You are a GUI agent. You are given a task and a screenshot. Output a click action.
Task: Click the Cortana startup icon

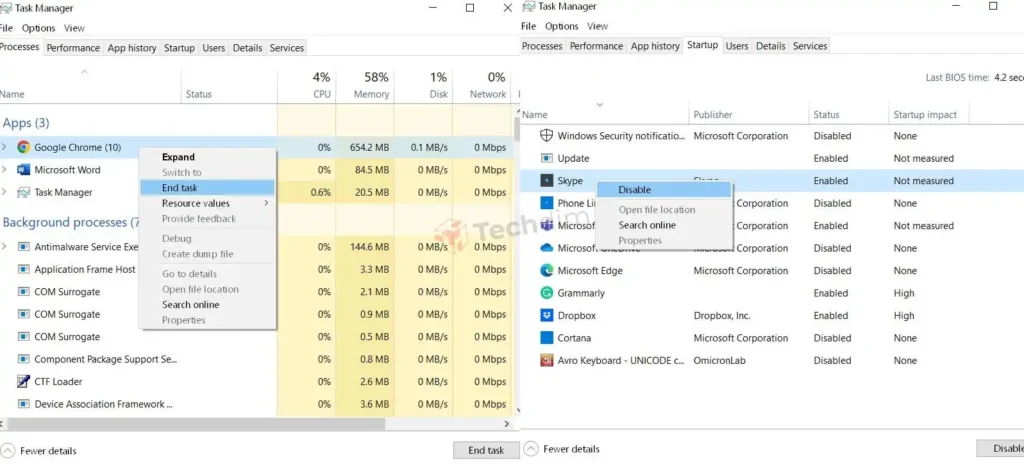[547, 338]
